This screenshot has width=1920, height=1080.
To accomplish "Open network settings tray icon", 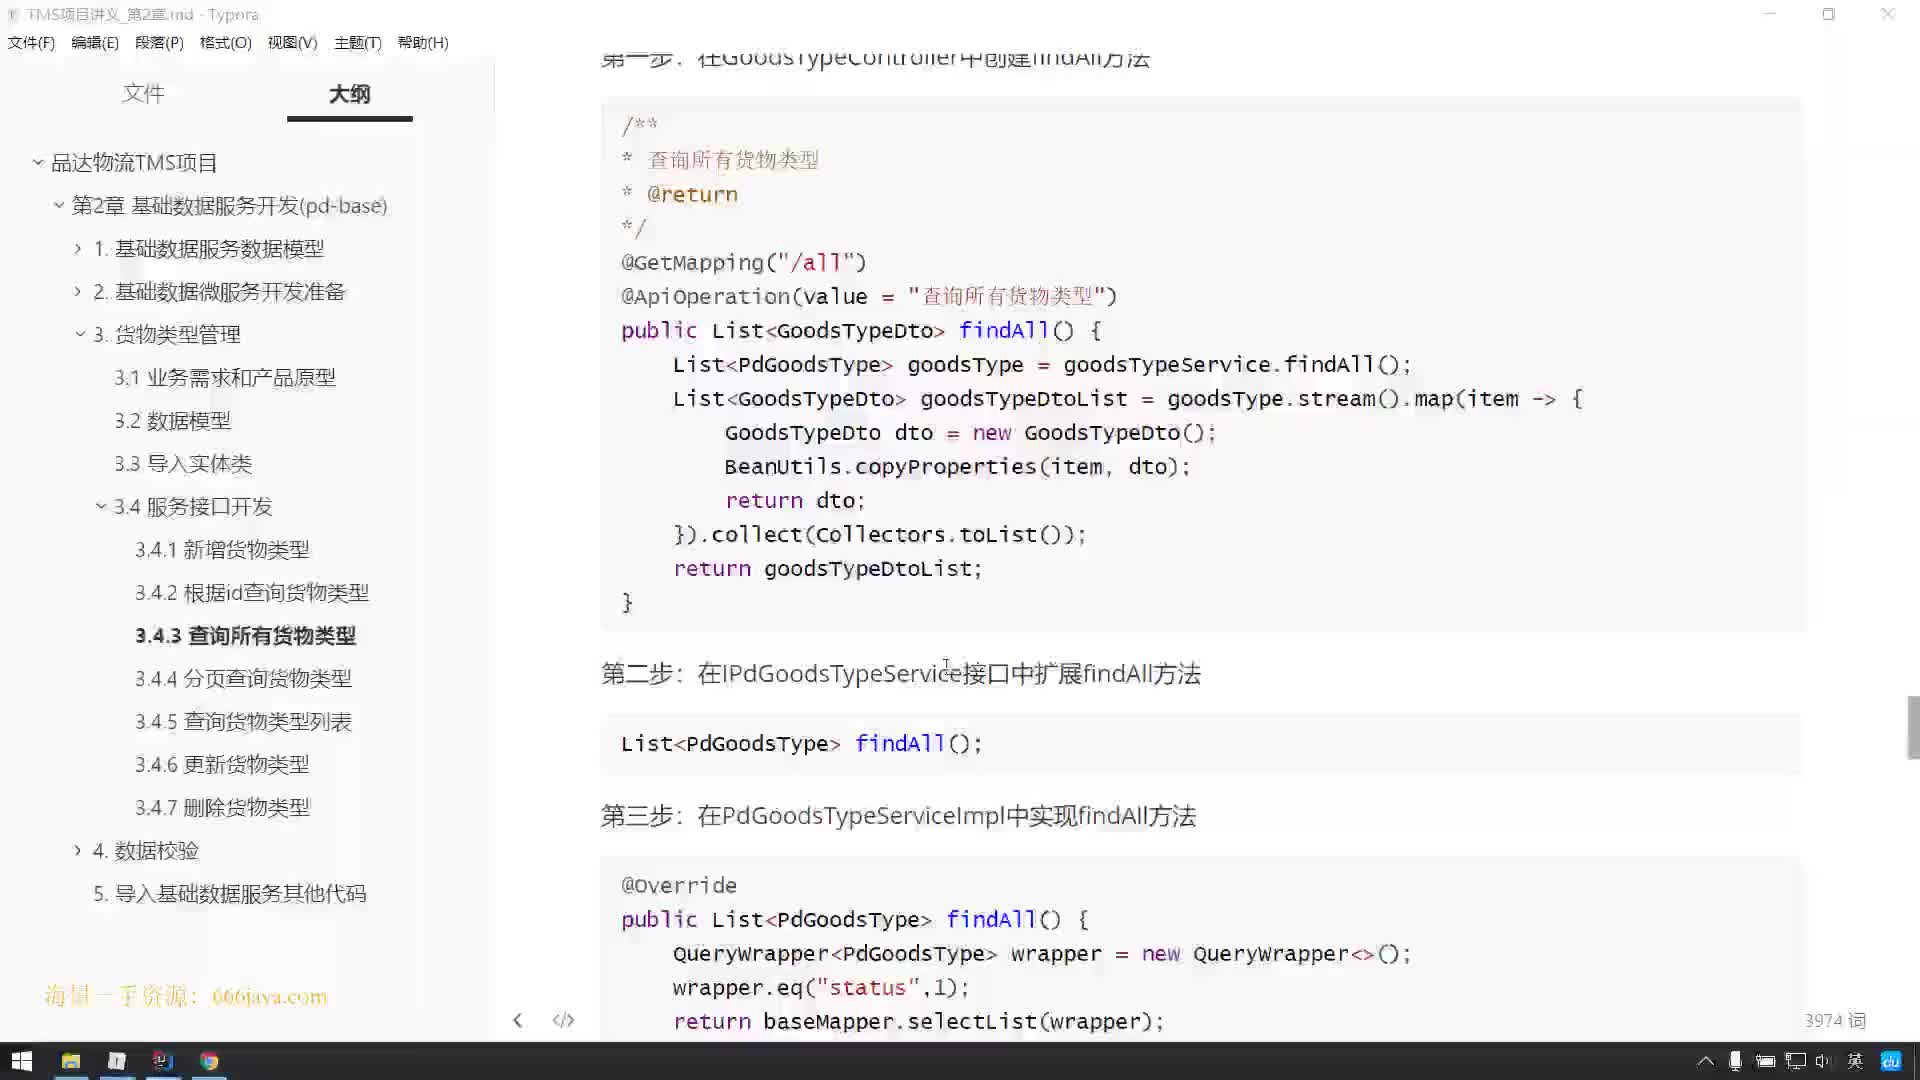I will click(1796, 1061).
